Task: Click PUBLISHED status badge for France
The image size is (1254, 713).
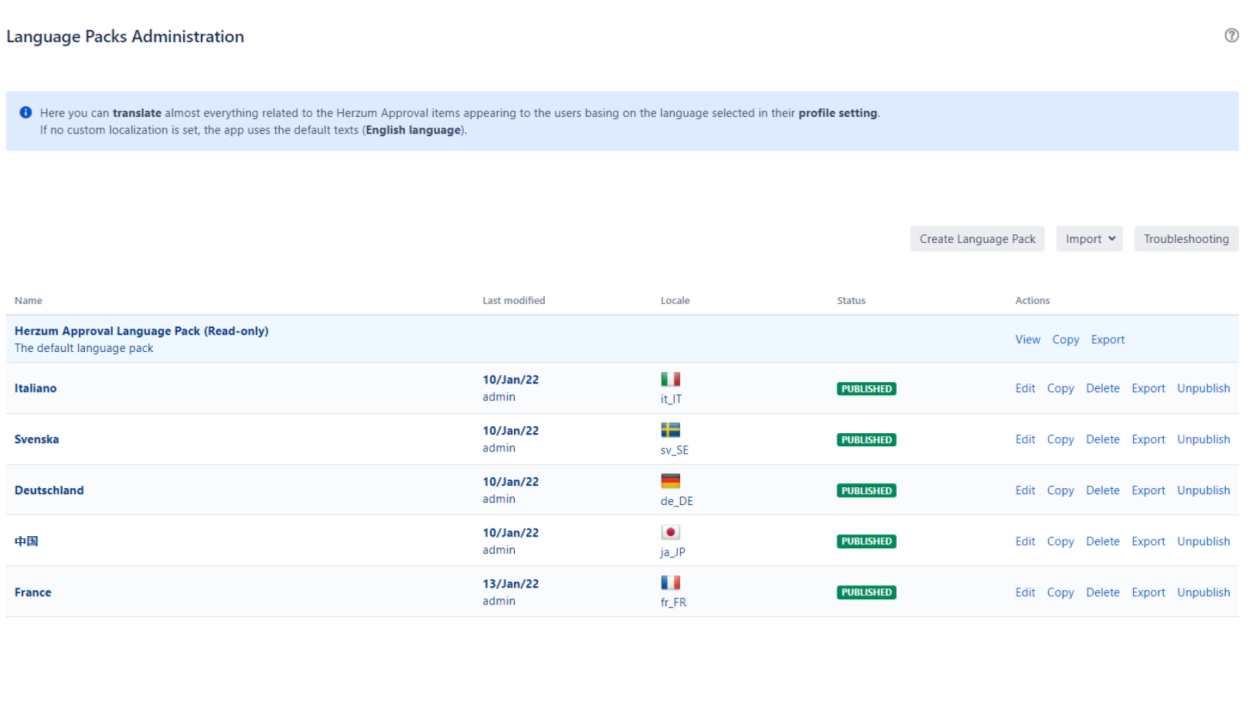Action: (x=866, y=593)
